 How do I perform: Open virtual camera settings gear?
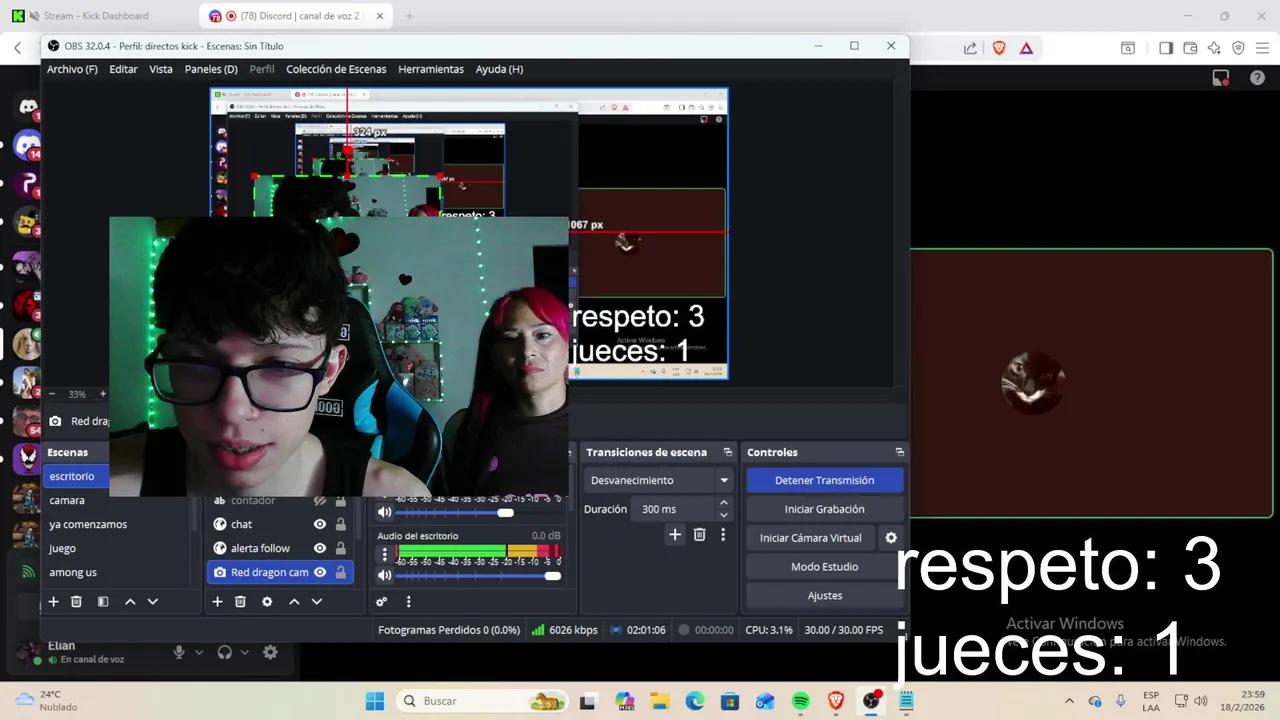891,538
